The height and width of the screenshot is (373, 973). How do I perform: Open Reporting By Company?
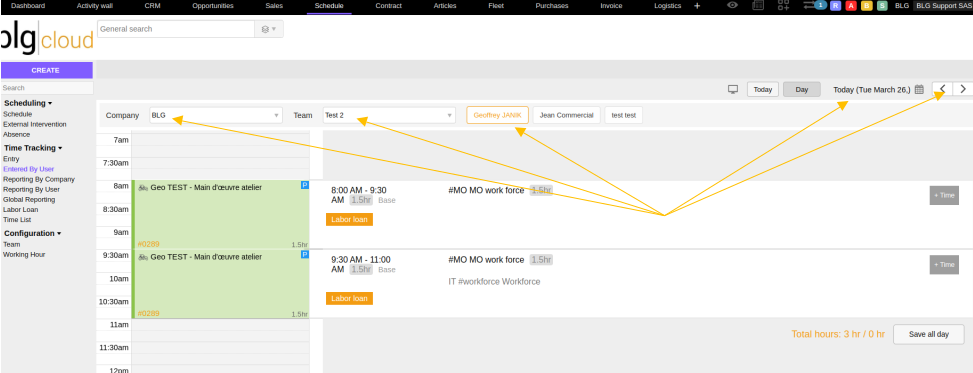[x=39, y=179]
